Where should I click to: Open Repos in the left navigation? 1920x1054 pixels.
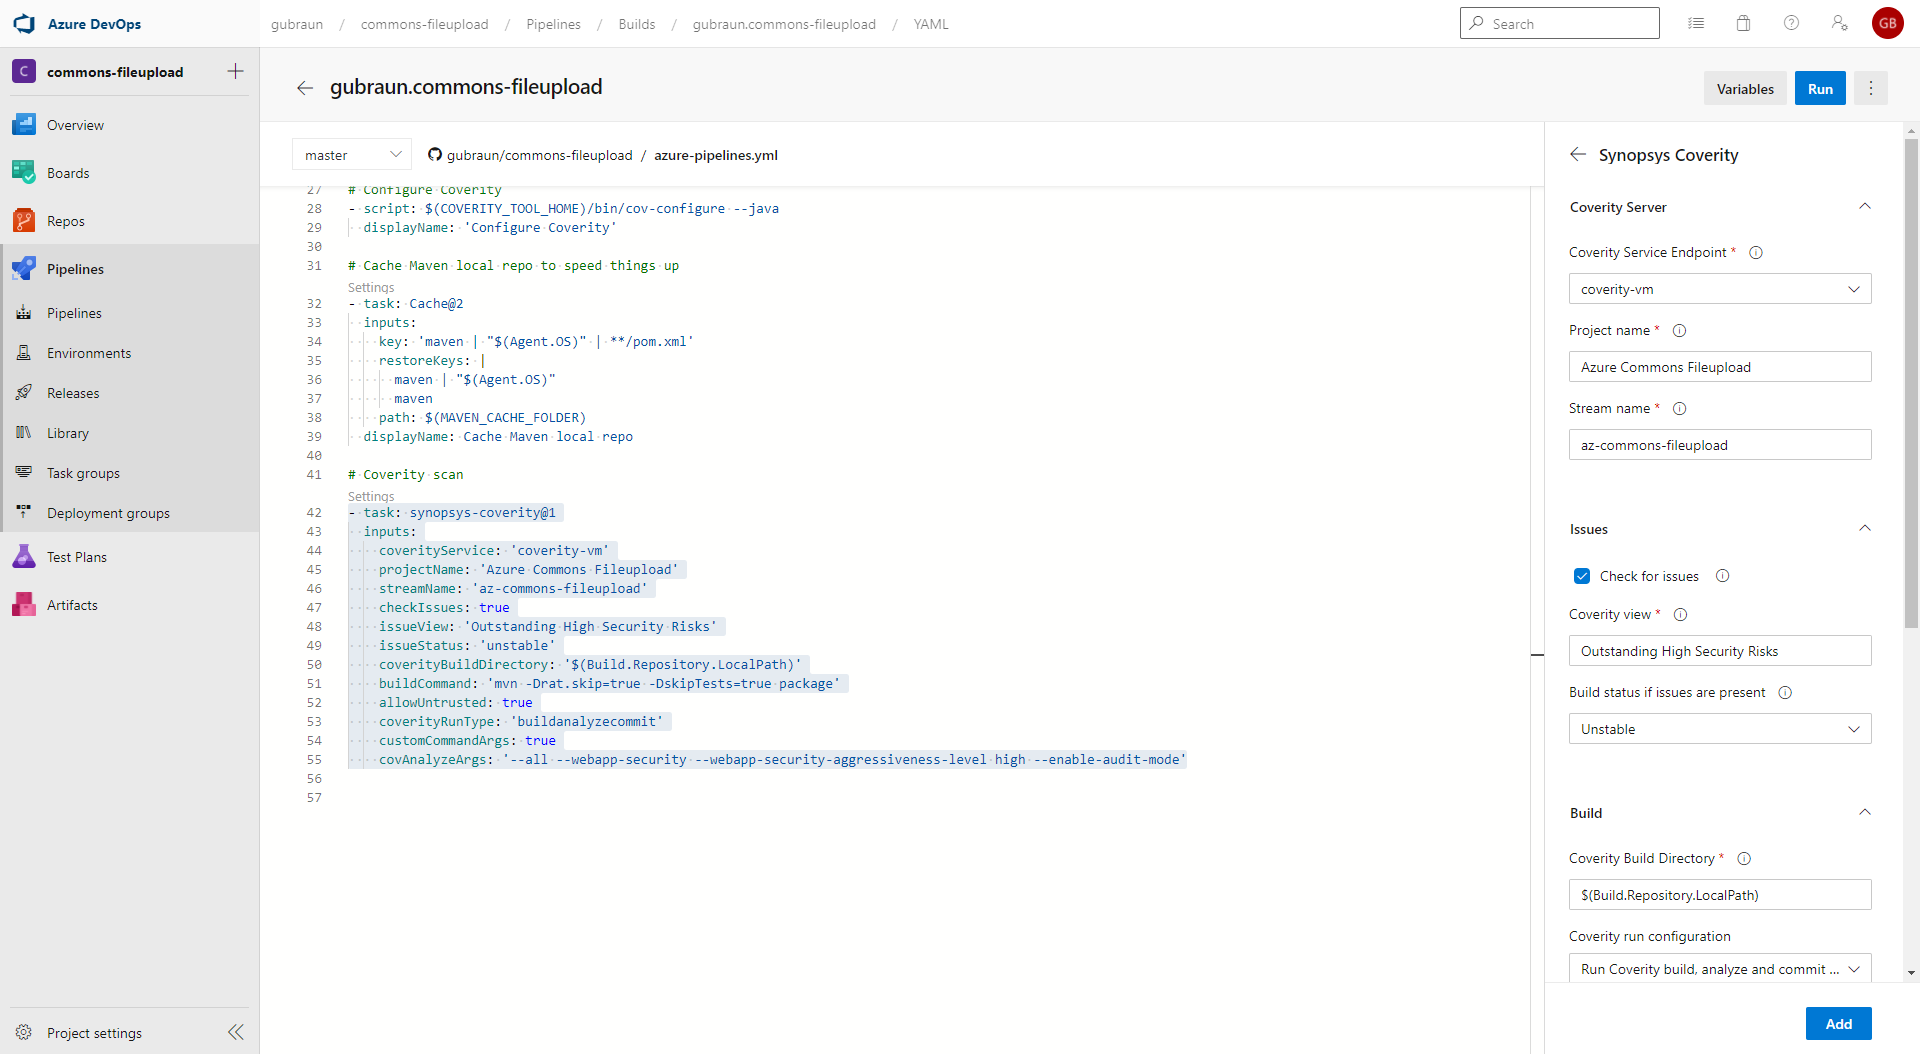pyautogui.click(x=66, y=221)
